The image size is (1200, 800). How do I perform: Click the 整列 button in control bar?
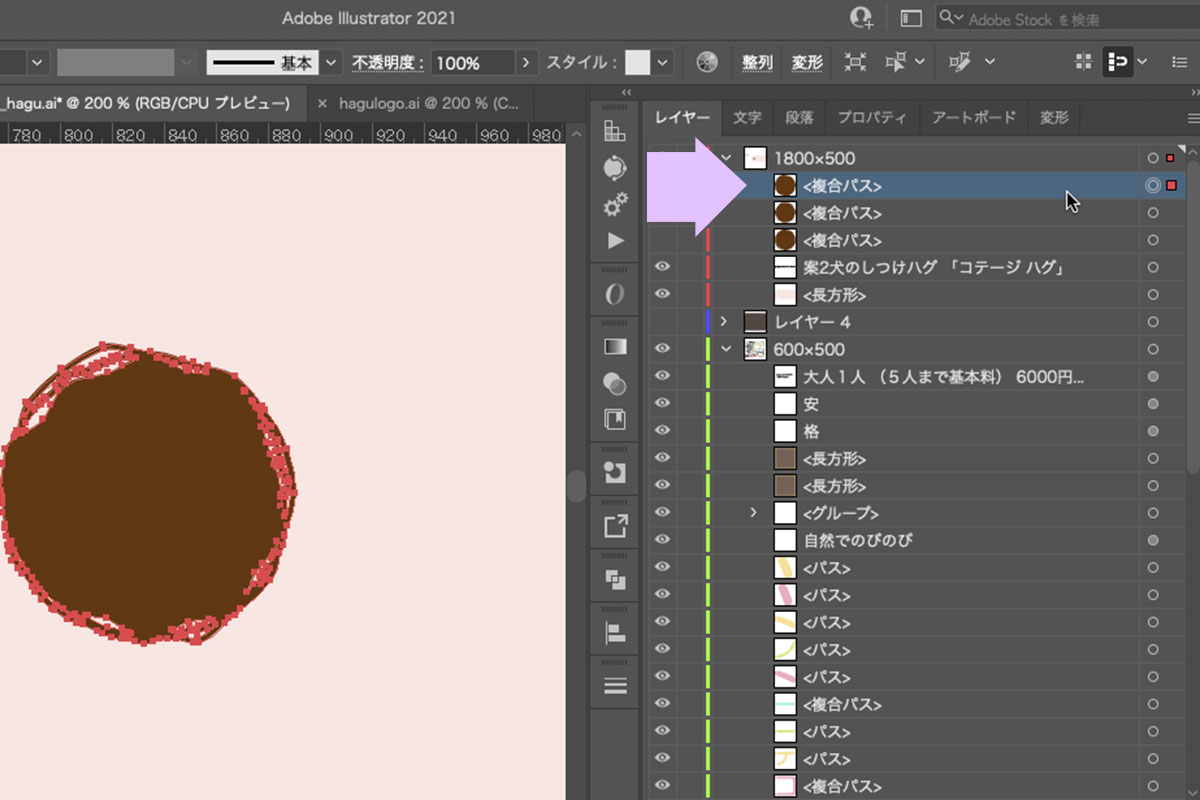pos(757,62)
